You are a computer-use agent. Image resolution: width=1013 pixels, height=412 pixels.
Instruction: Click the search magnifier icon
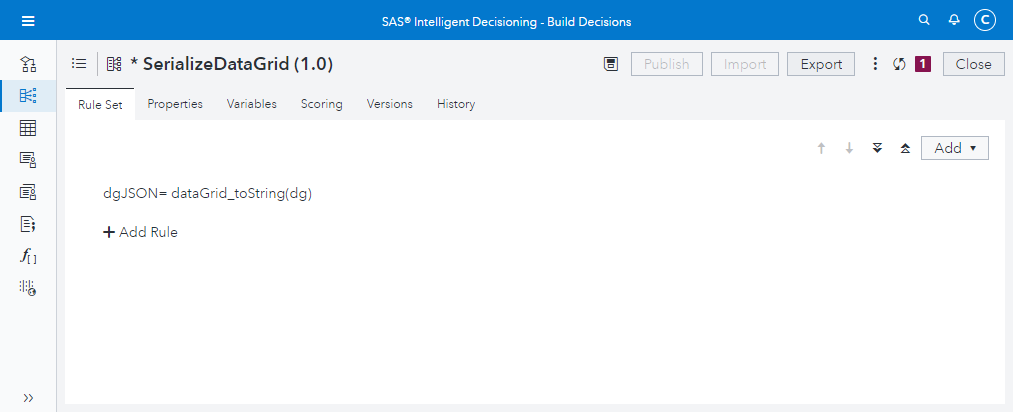[x=924, y=20]
